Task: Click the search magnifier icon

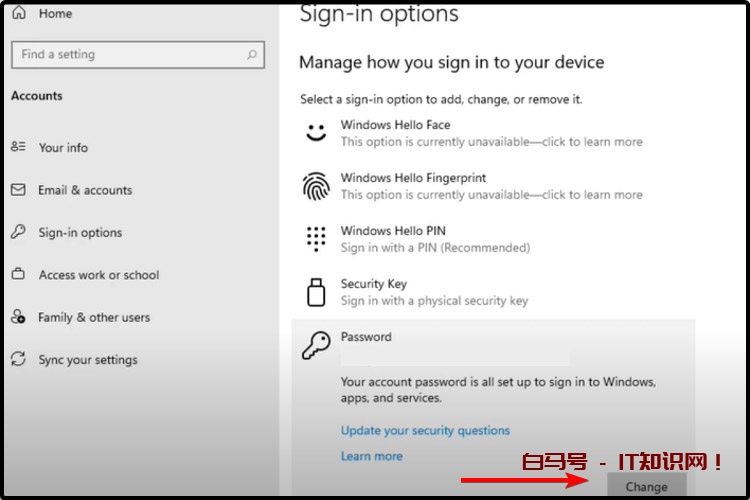Action: tap(252, 55)
